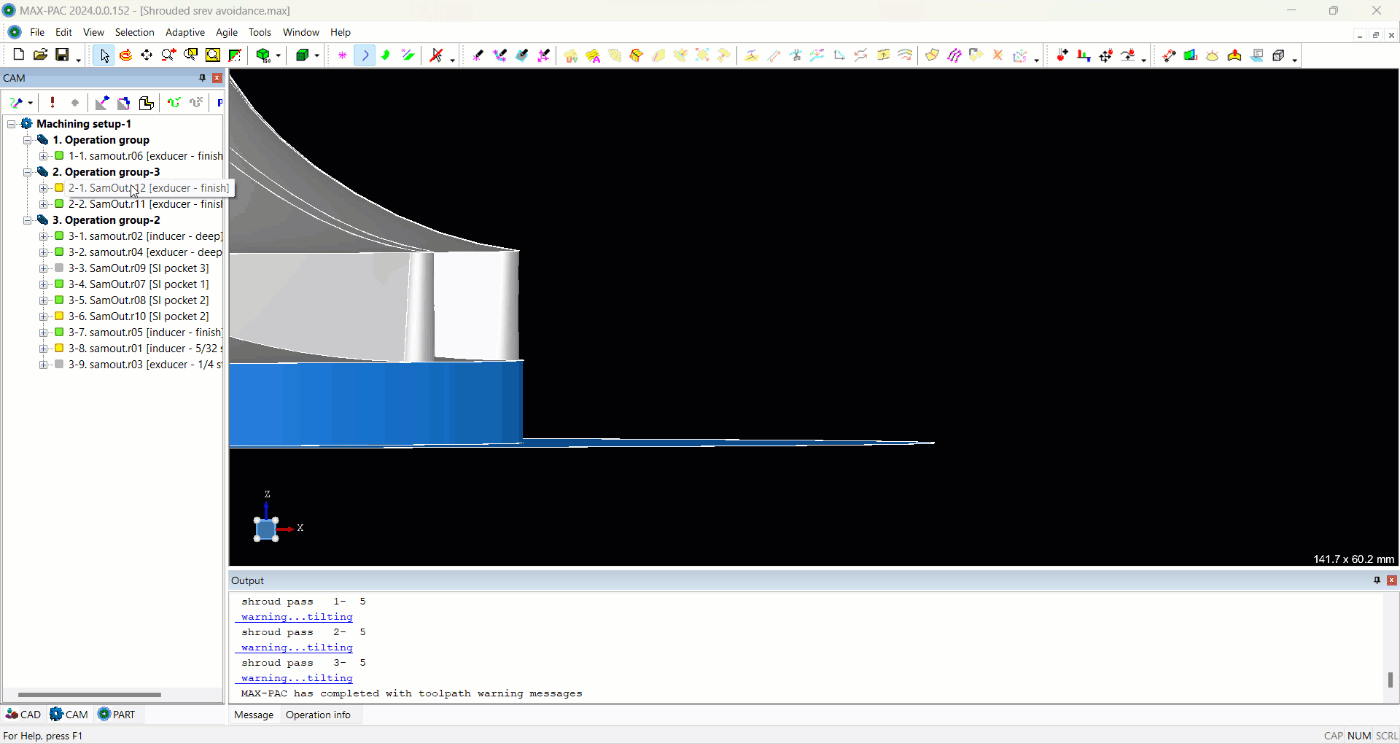Switch to the Operation info tab
Viewport: 1400px width, 744px height.
point(318,715)
